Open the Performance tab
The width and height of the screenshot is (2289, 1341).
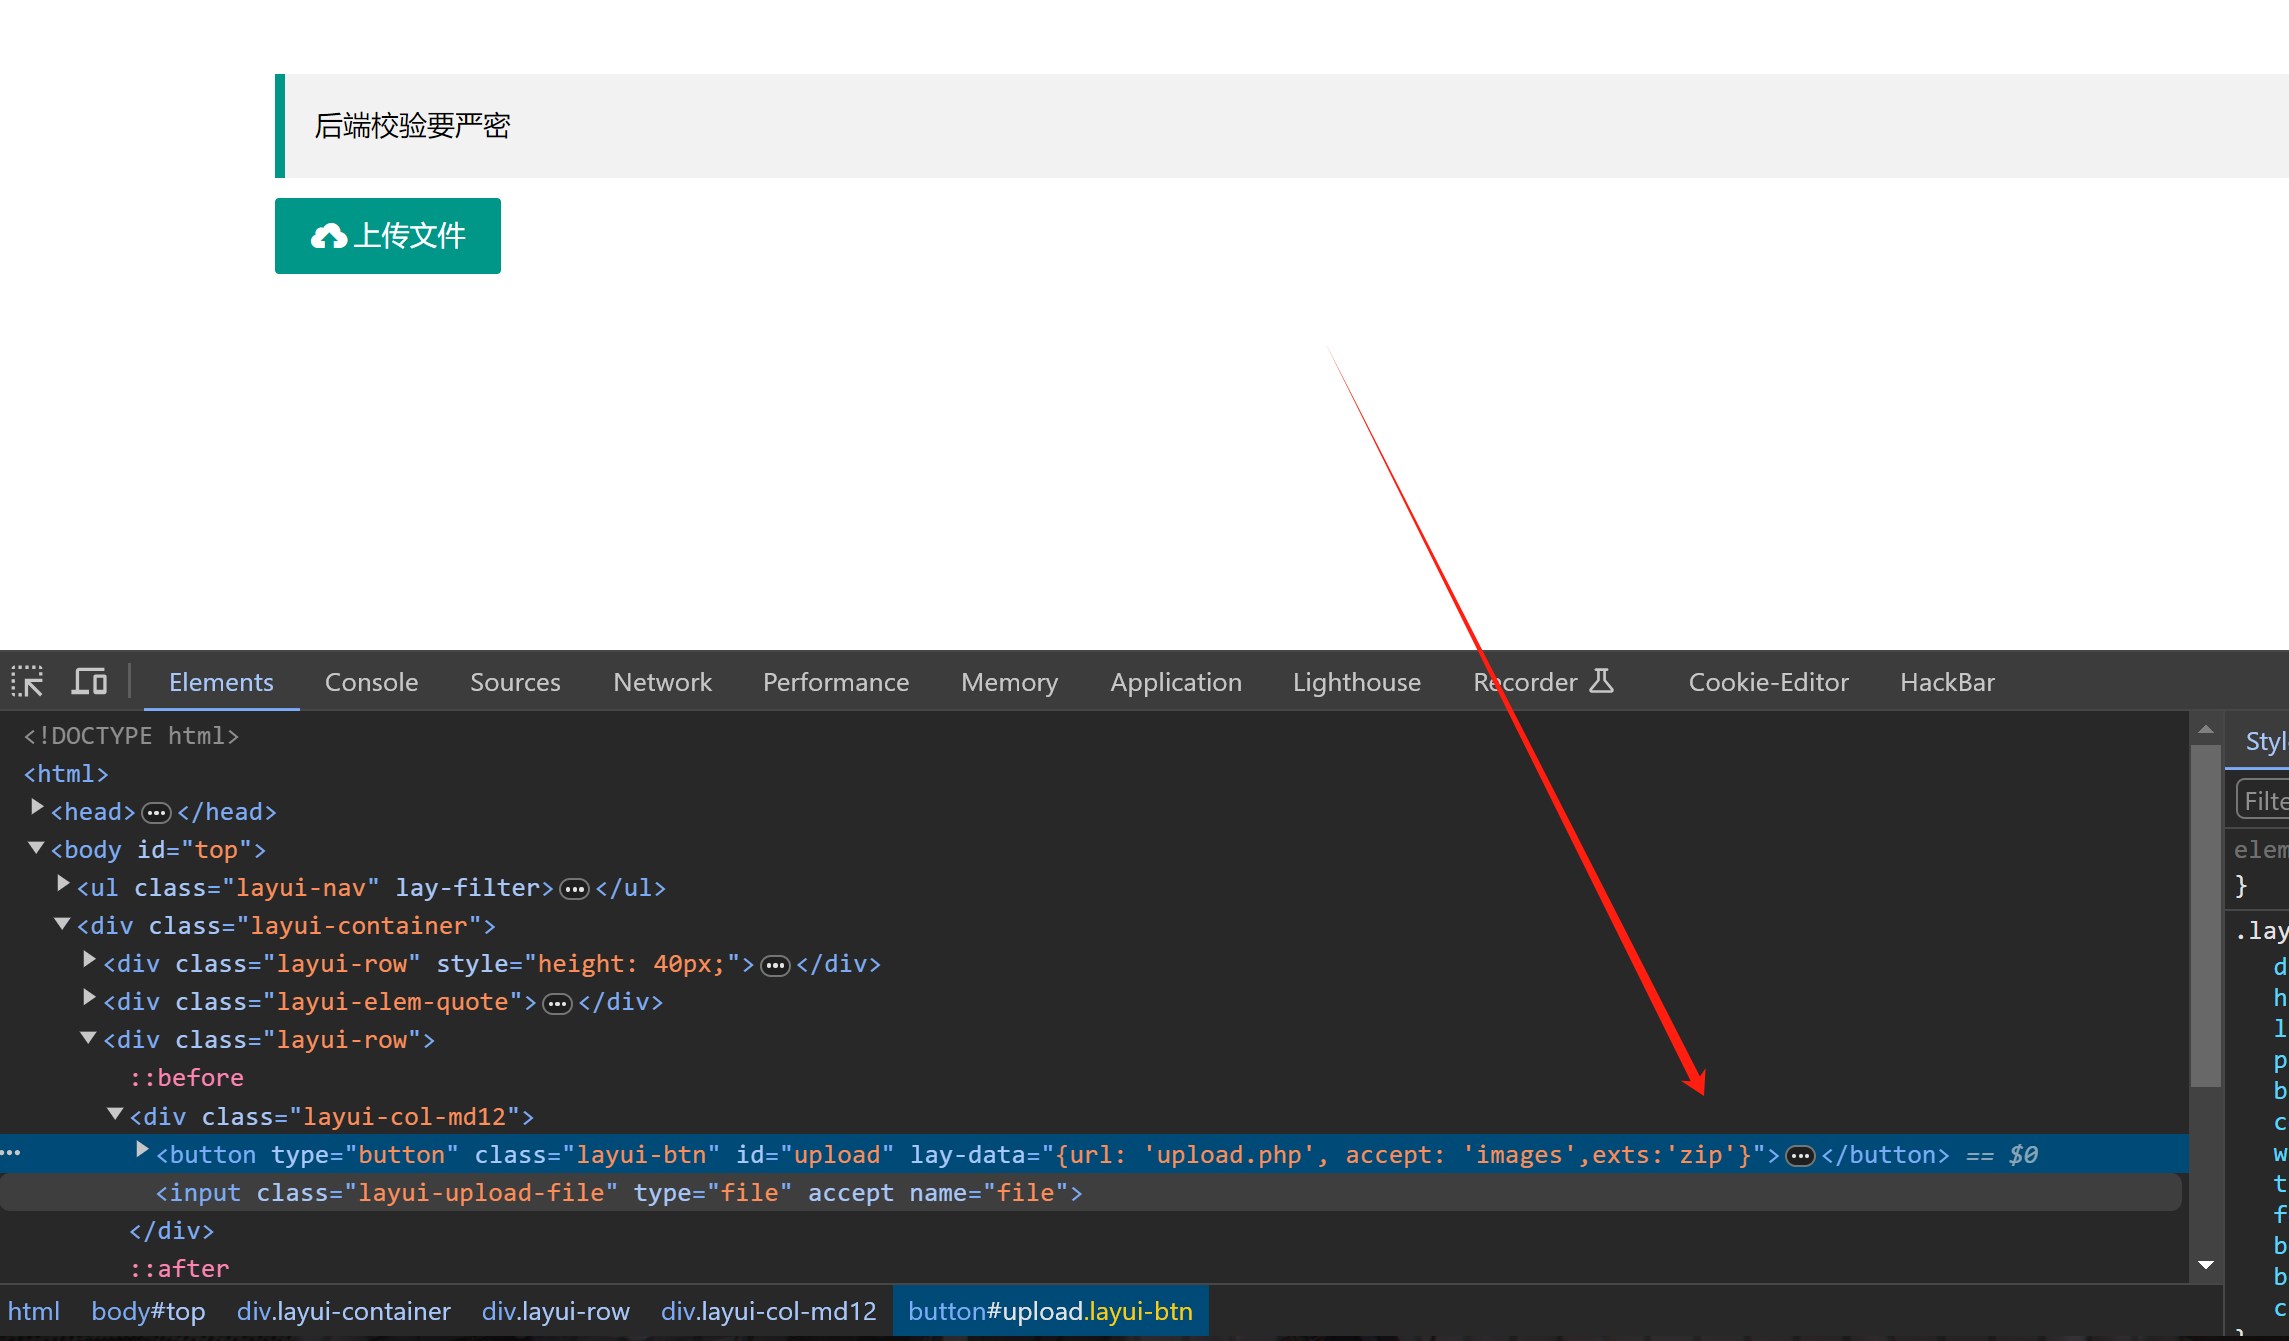836,682
